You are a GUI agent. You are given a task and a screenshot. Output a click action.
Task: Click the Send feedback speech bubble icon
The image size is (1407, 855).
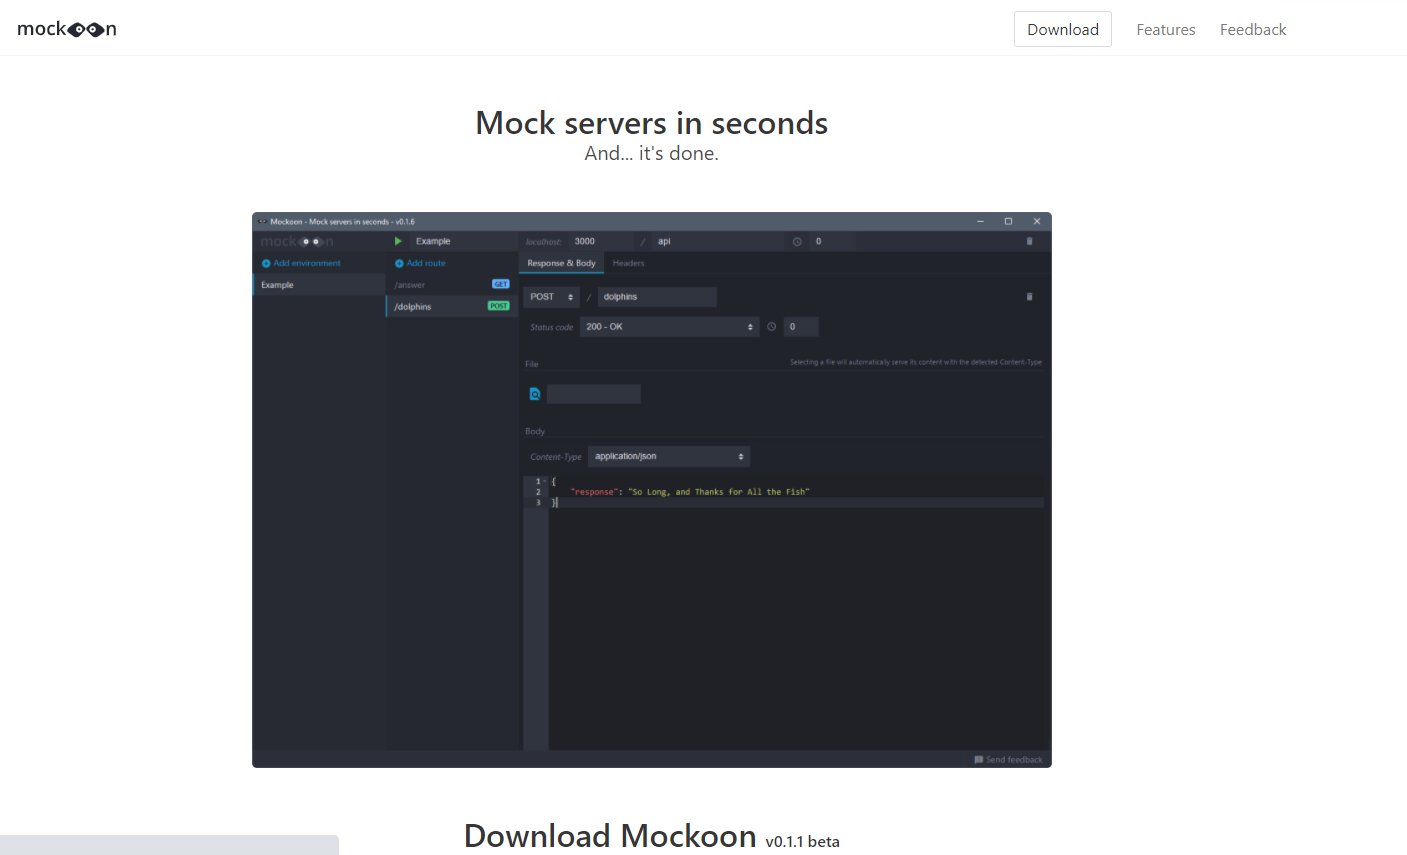pyautogui.click(x=979, y=760)
